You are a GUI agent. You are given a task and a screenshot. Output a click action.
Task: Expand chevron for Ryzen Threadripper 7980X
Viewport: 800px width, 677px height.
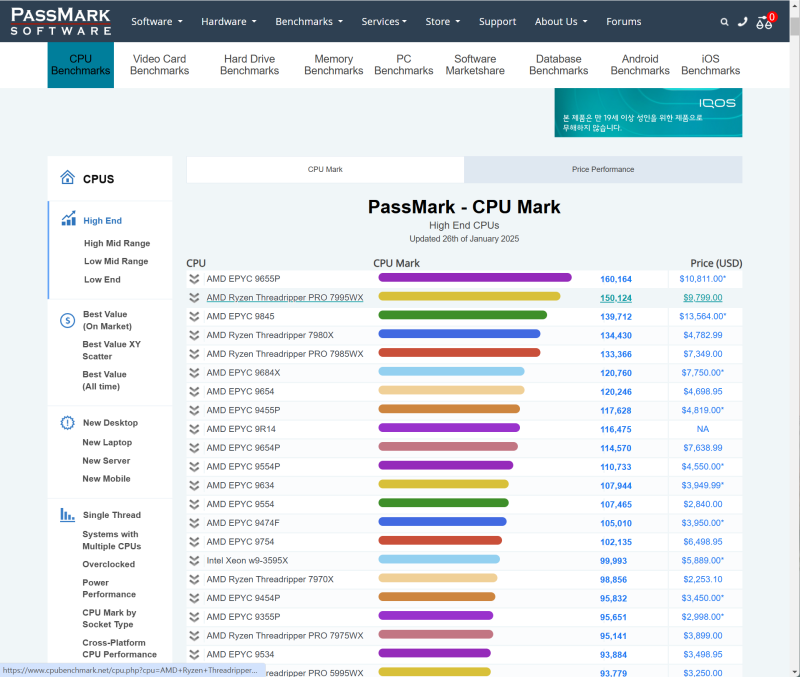[x=194, y=335]
